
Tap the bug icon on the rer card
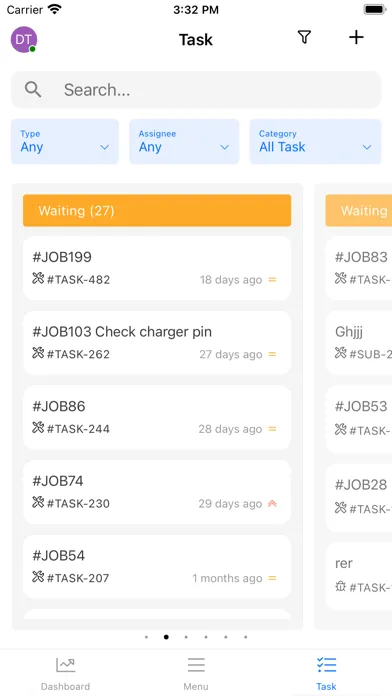click(x=340, y=586)
